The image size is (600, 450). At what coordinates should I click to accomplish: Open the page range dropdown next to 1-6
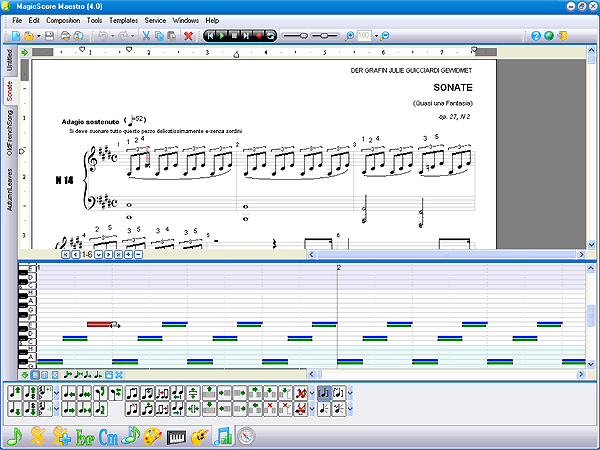click(98, 254)
